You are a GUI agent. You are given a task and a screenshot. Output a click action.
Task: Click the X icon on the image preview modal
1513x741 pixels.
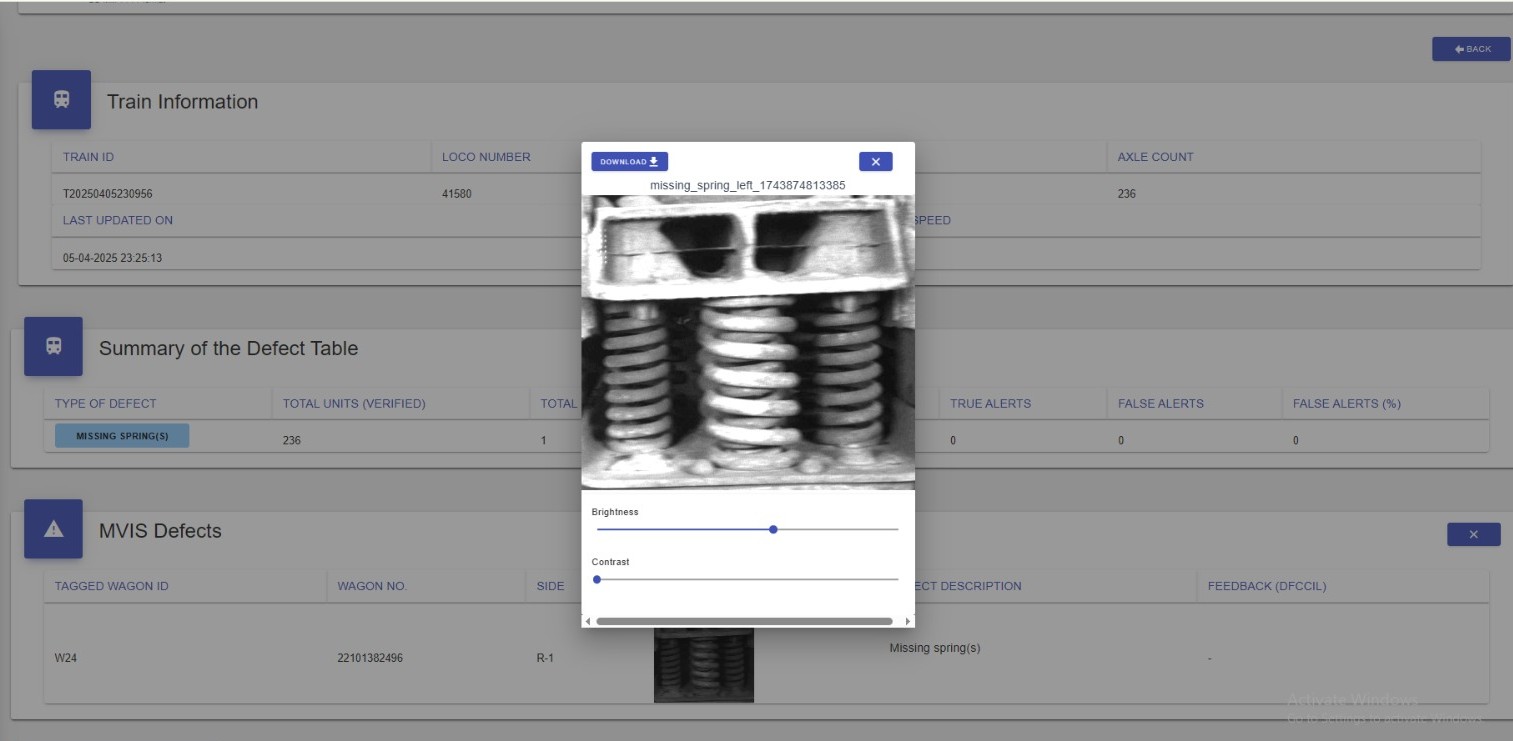[x=876, y=161]
